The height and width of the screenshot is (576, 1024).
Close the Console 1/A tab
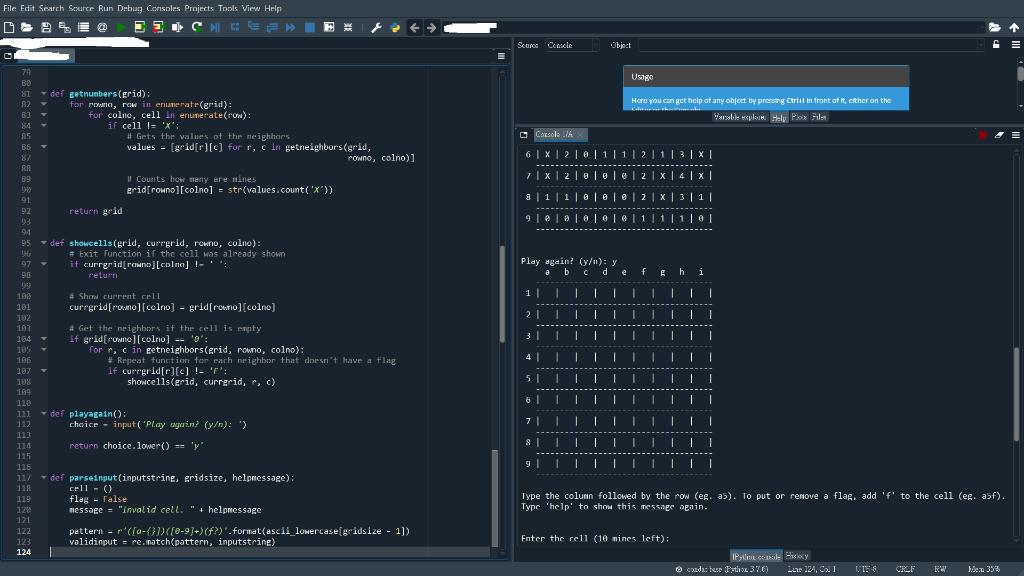tap(579, 133)
